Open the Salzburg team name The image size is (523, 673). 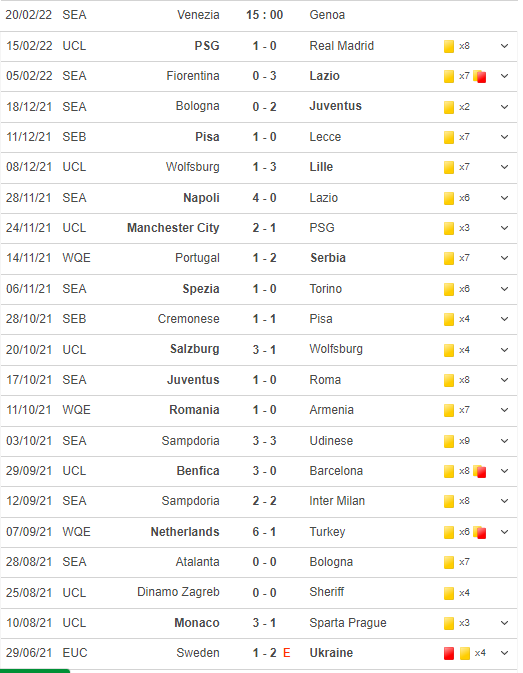194,349
